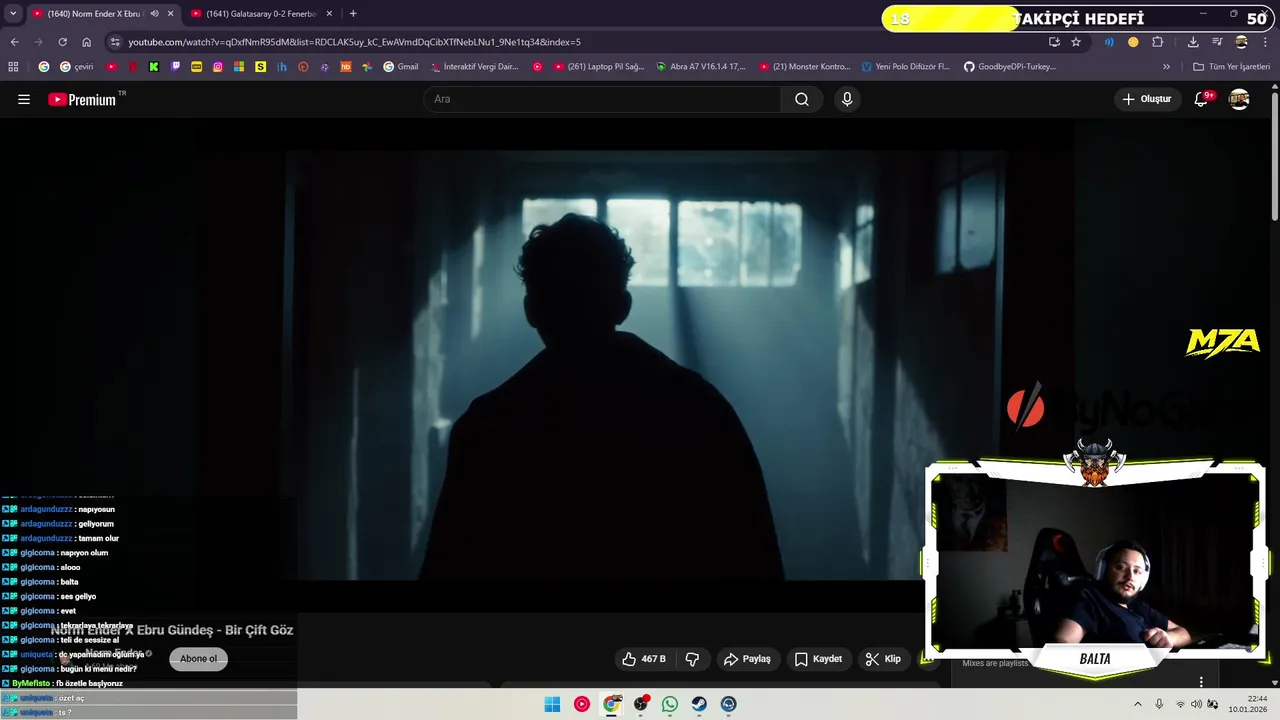Save the video with Kaydet
The height and width of the screenshot is (720, 1280).
click(x=818, y=659)
